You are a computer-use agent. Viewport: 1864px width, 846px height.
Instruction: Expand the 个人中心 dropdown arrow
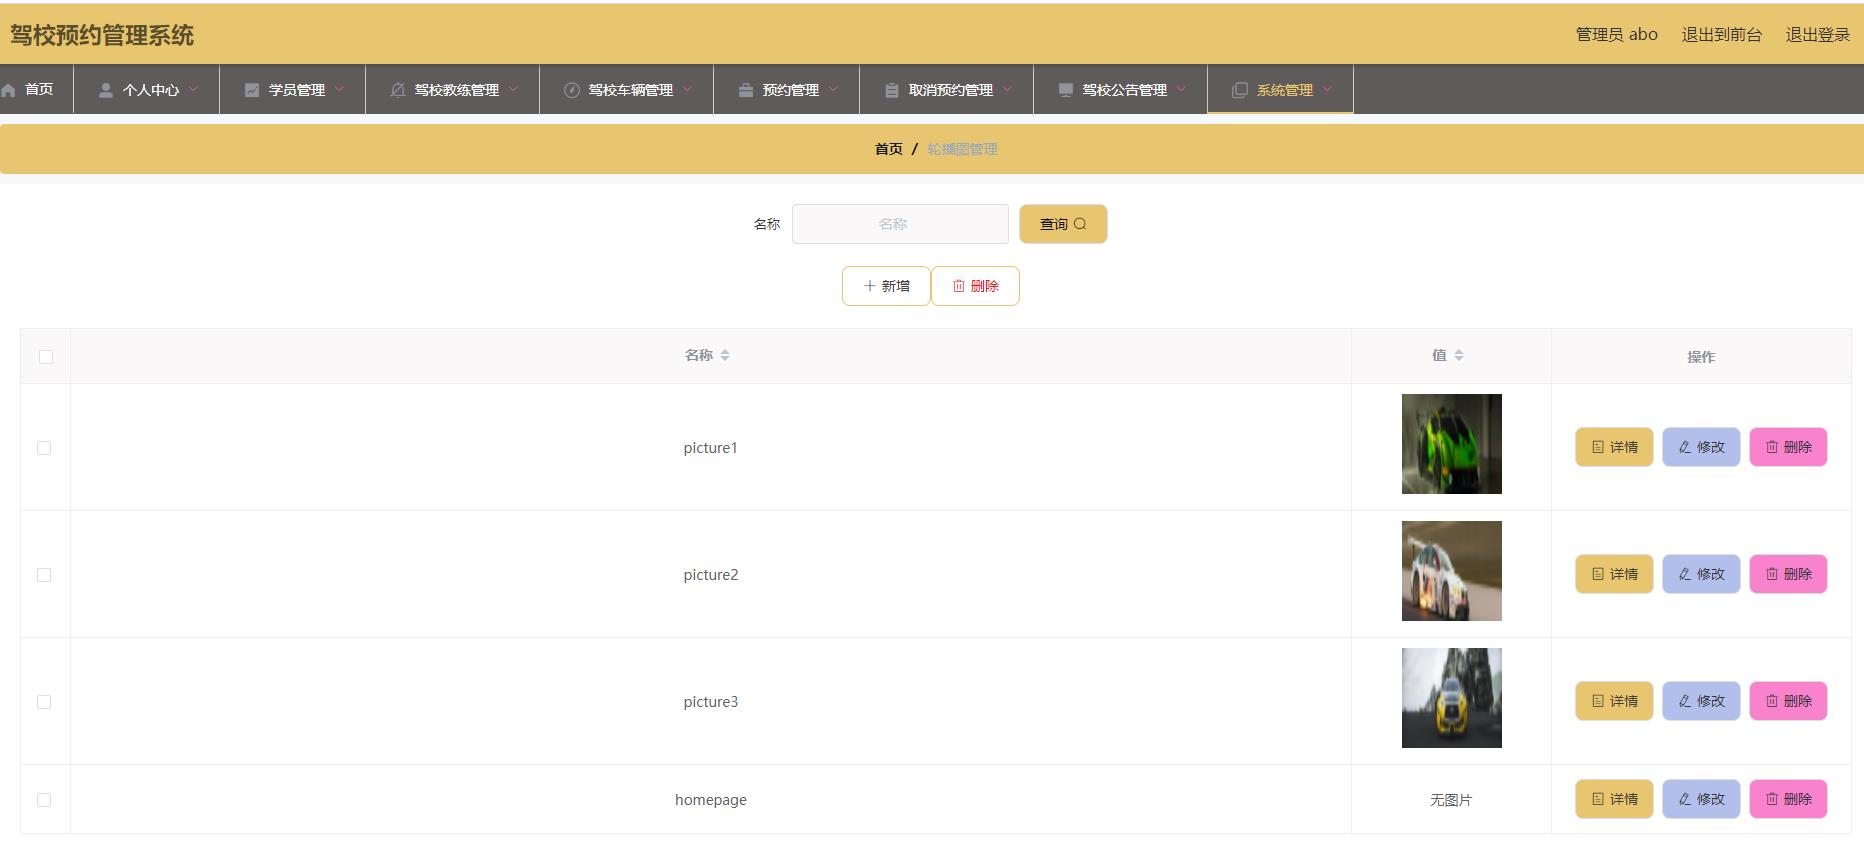[193, 89]
